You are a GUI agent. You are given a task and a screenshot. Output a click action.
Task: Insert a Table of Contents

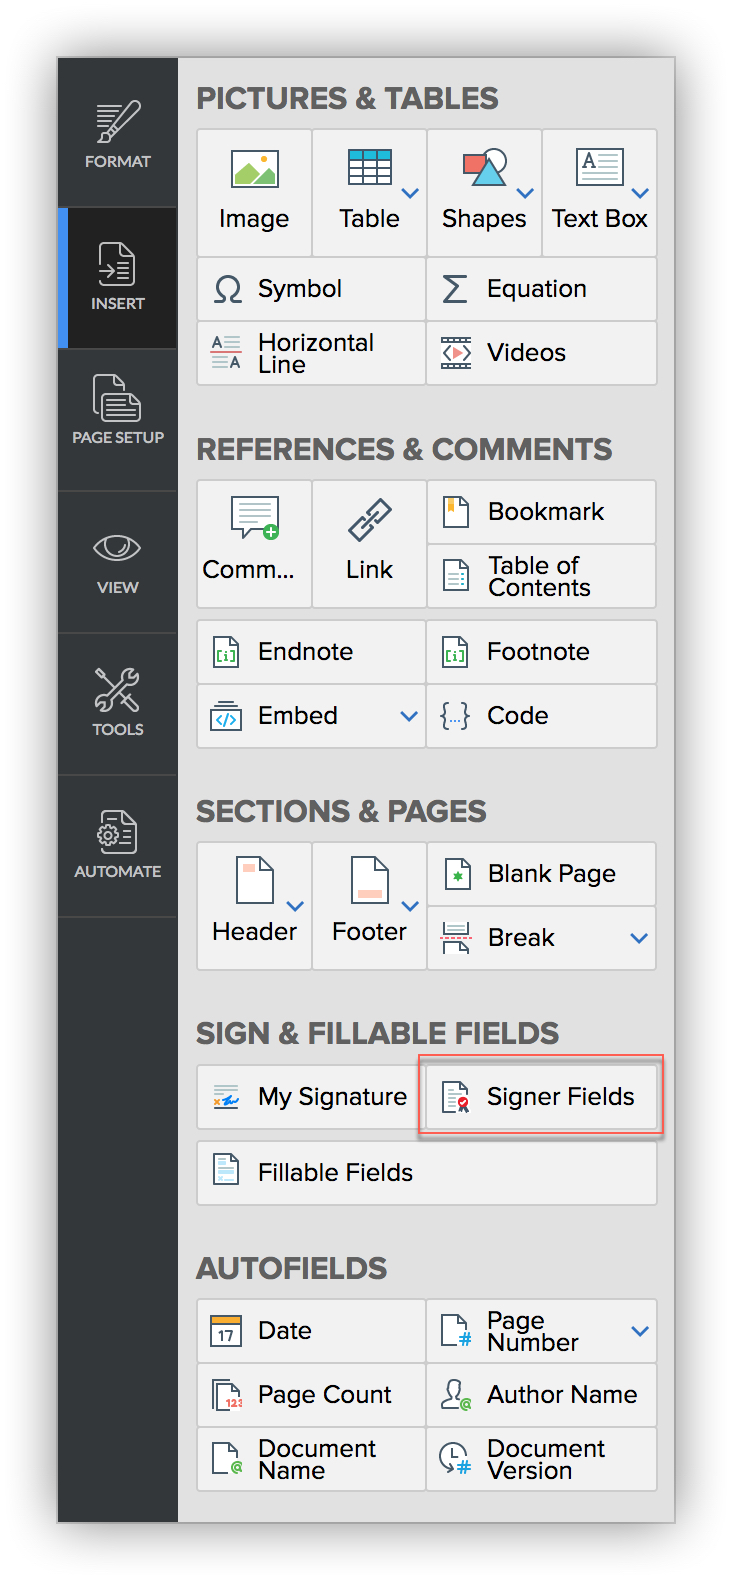542,576
